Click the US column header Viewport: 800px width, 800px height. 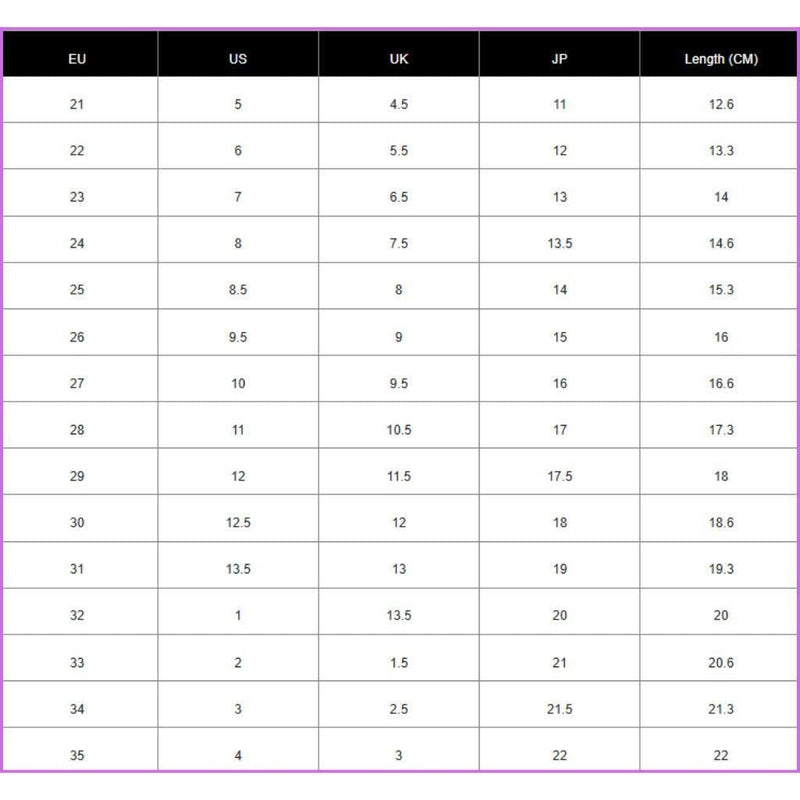tap(238, 59)
